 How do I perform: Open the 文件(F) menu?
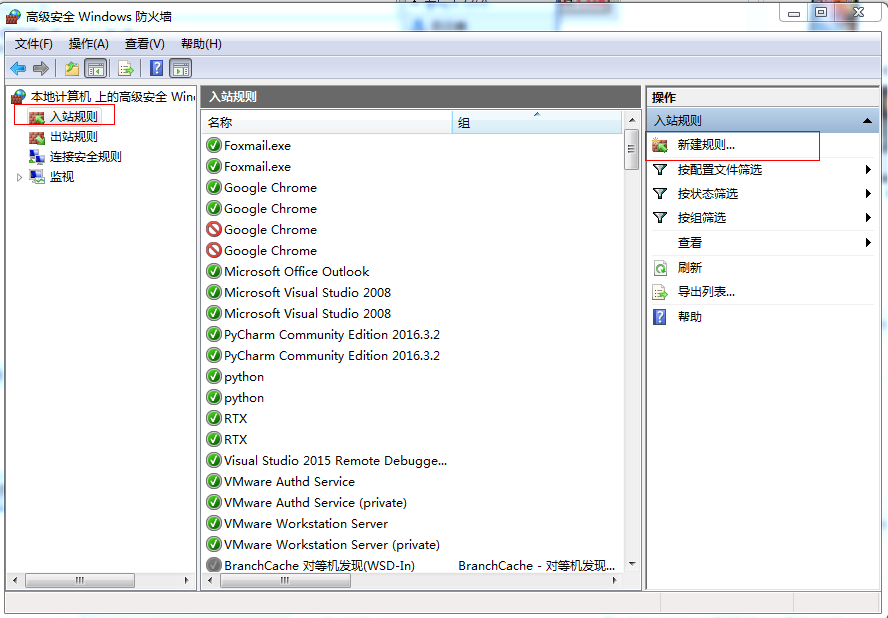pos(33,44)
